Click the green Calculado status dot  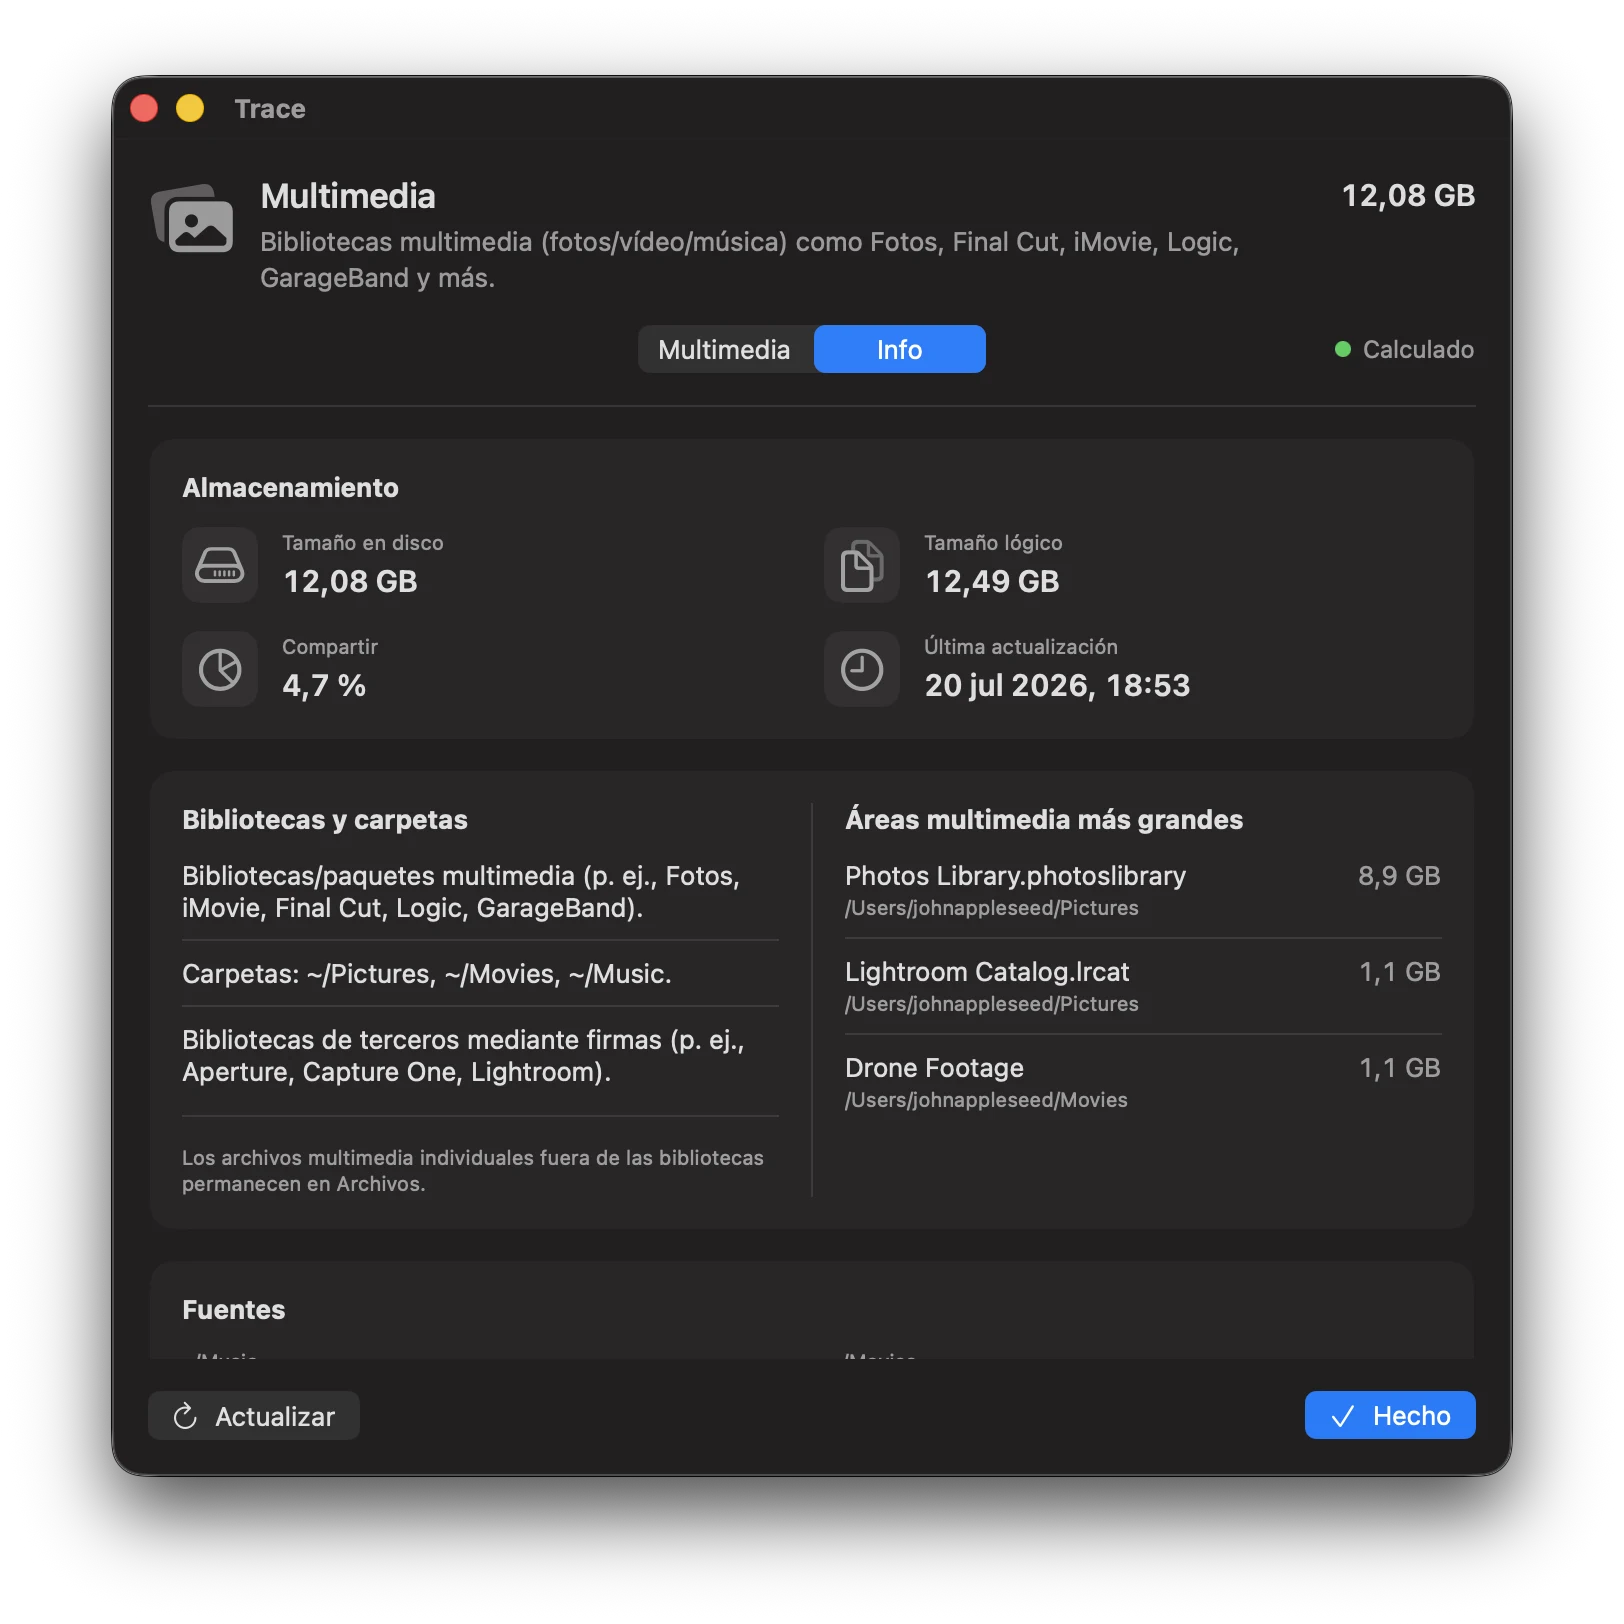pos(1343,349)
